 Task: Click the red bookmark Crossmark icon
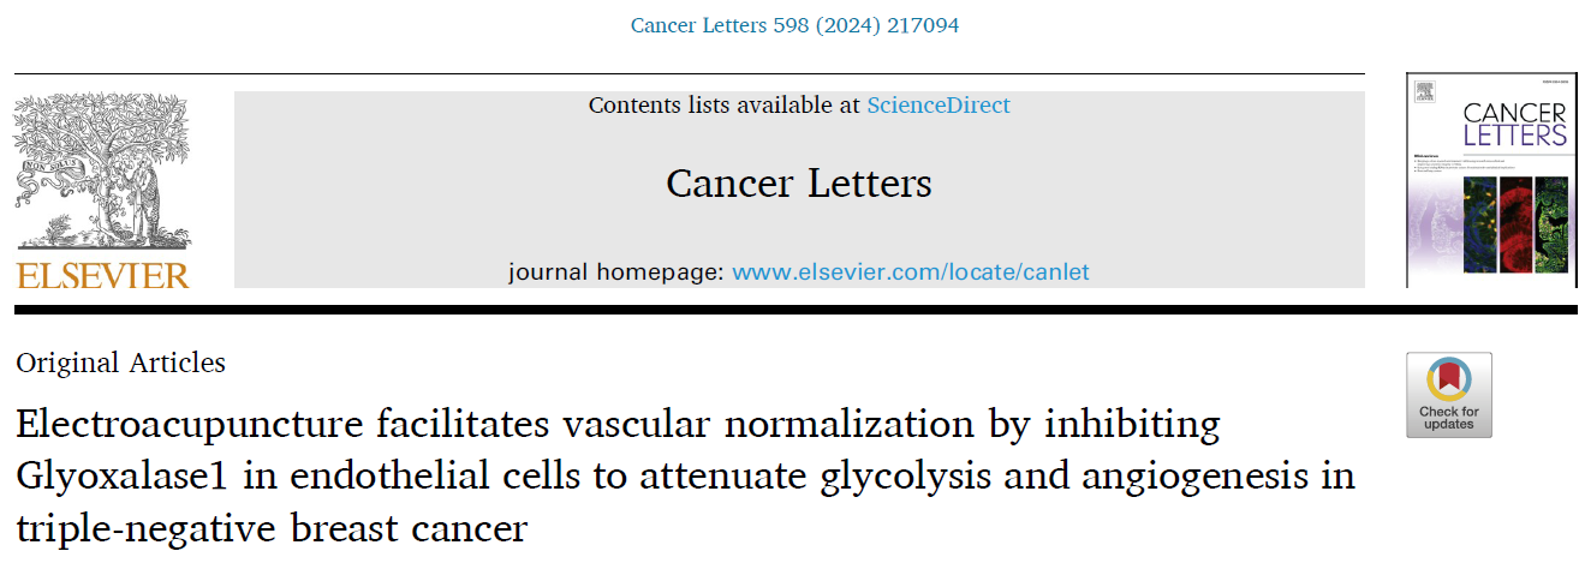click(x=1448, y=378)
